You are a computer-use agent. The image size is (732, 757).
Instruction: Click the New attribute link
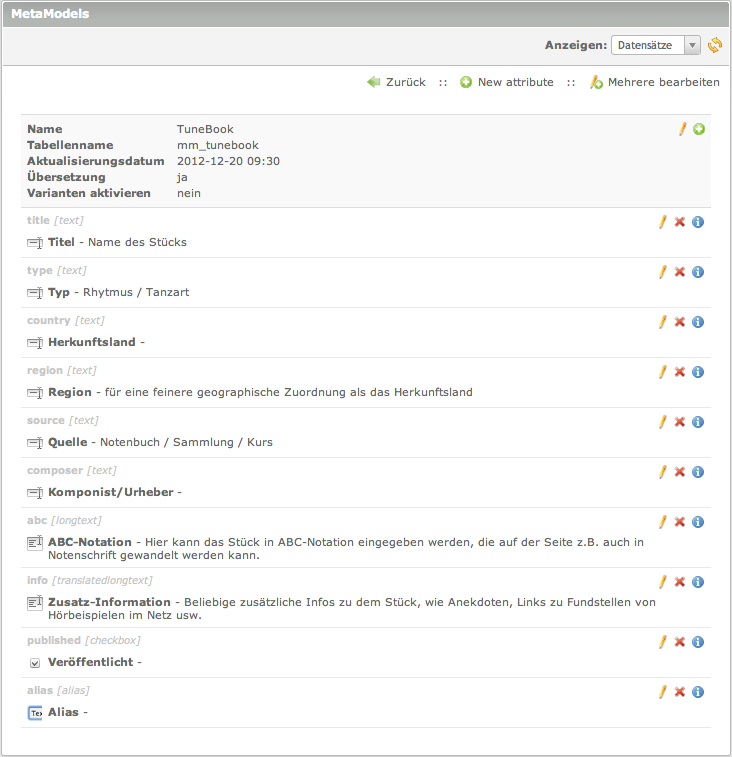click(x=507, y=82)
